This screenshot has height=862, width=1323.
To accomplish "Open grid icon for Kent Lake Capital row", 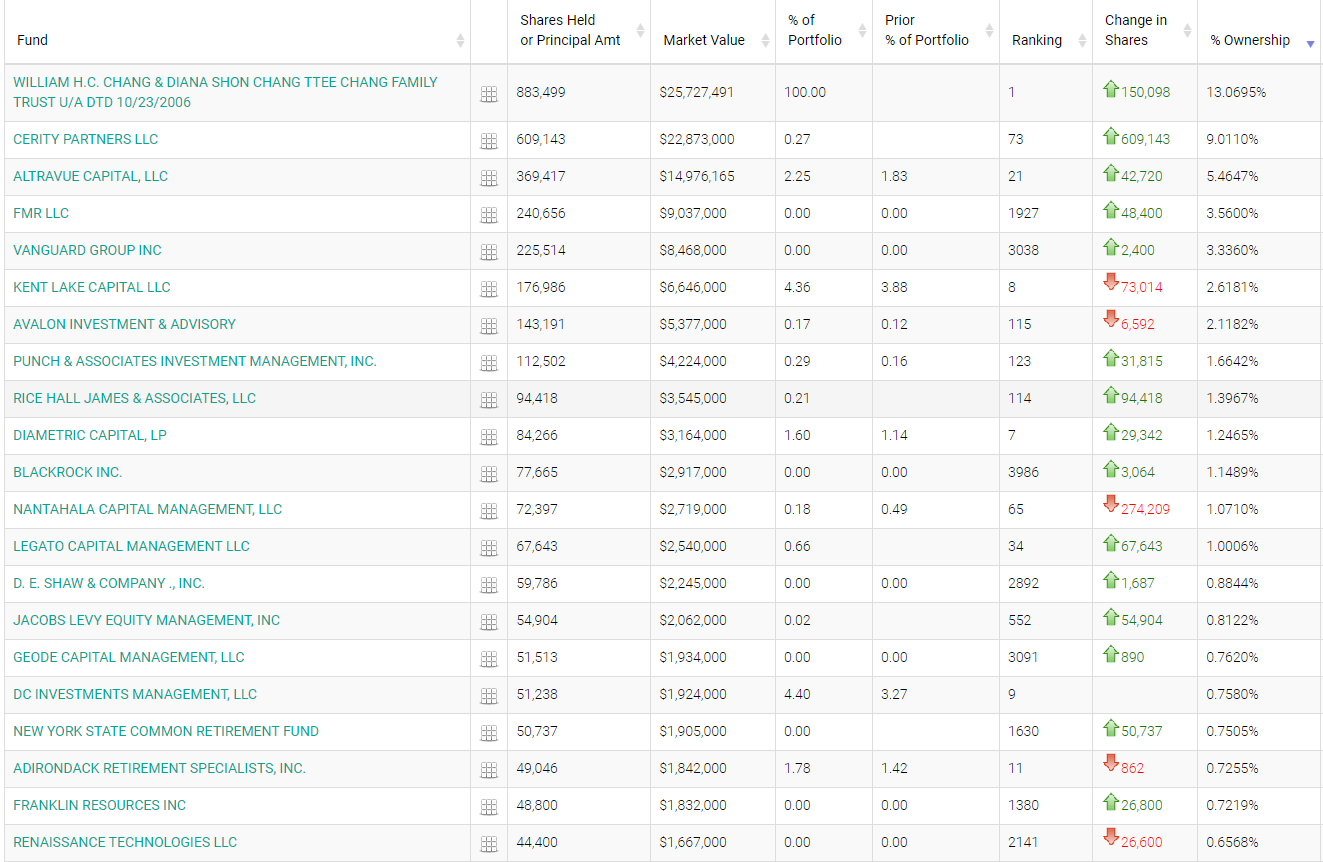I will (x=489, y=289).
